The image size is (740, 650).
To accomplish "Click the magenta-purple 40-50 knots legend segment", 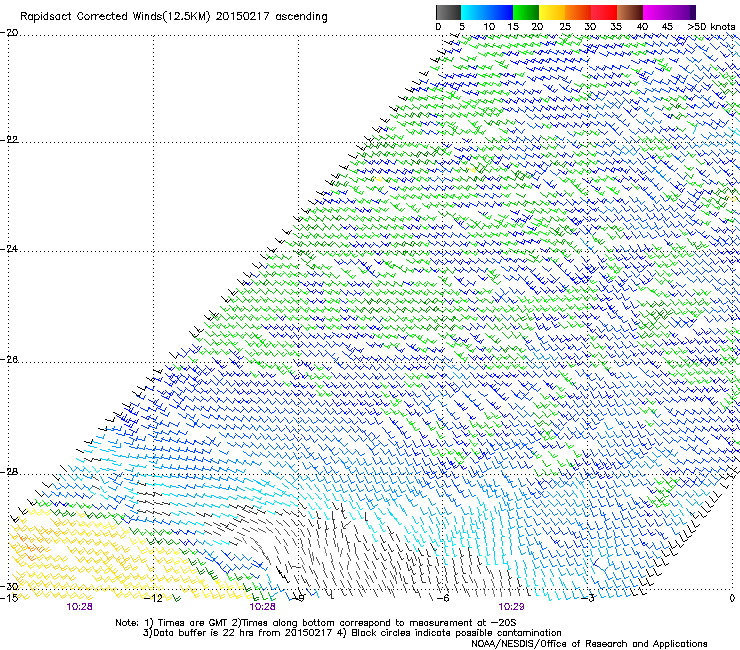I will 669,12.
